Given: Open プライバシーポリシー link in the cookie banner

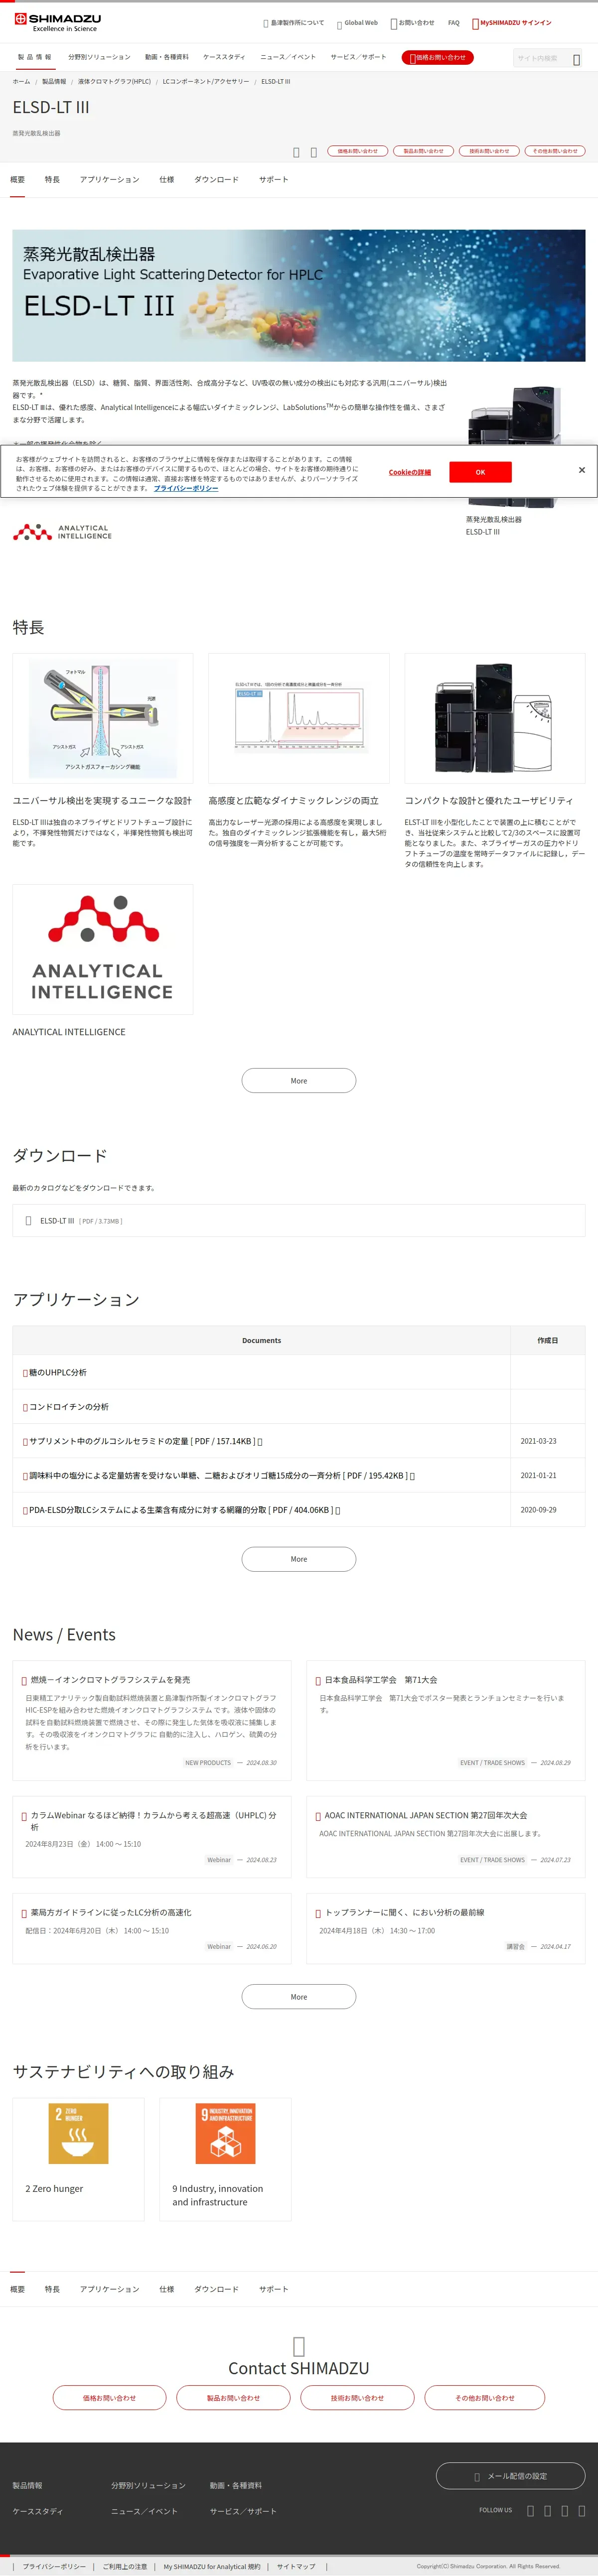Looking at the screenshot, I should click(186, 488).
